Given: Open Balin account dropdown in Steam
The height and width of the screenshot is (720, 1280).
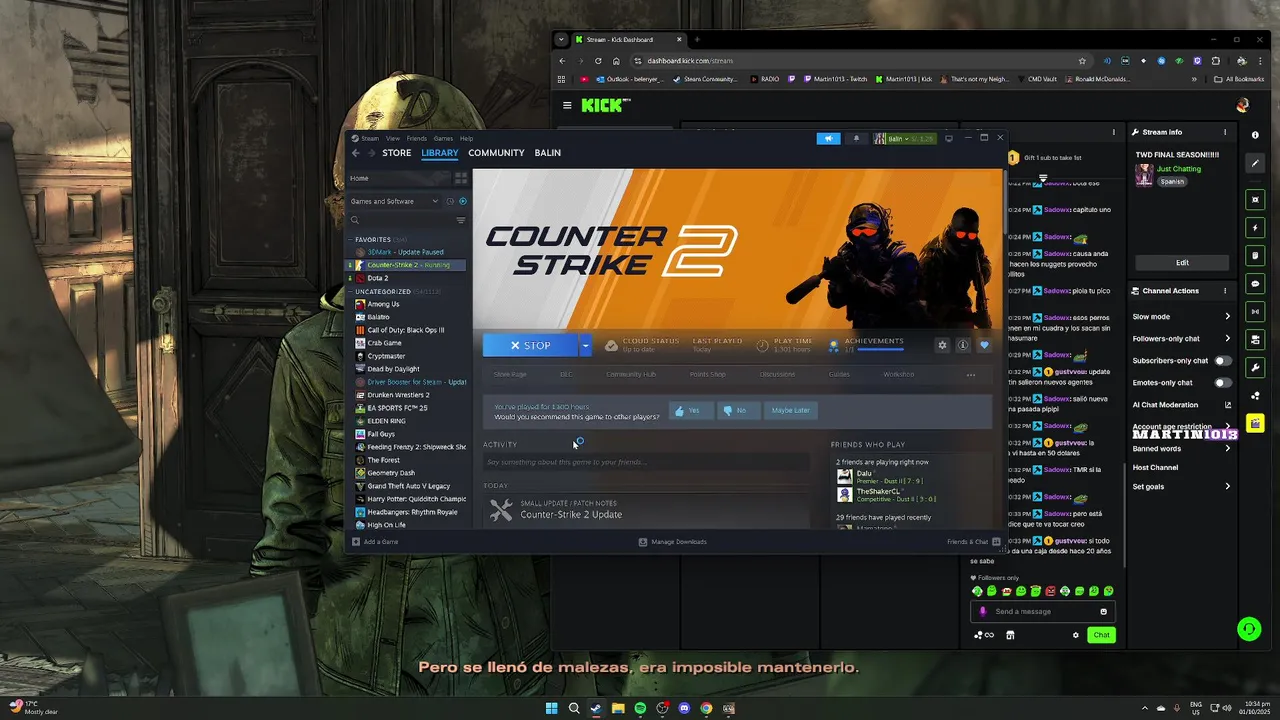Looking at the screenshot, I should [x=905, y=138].
